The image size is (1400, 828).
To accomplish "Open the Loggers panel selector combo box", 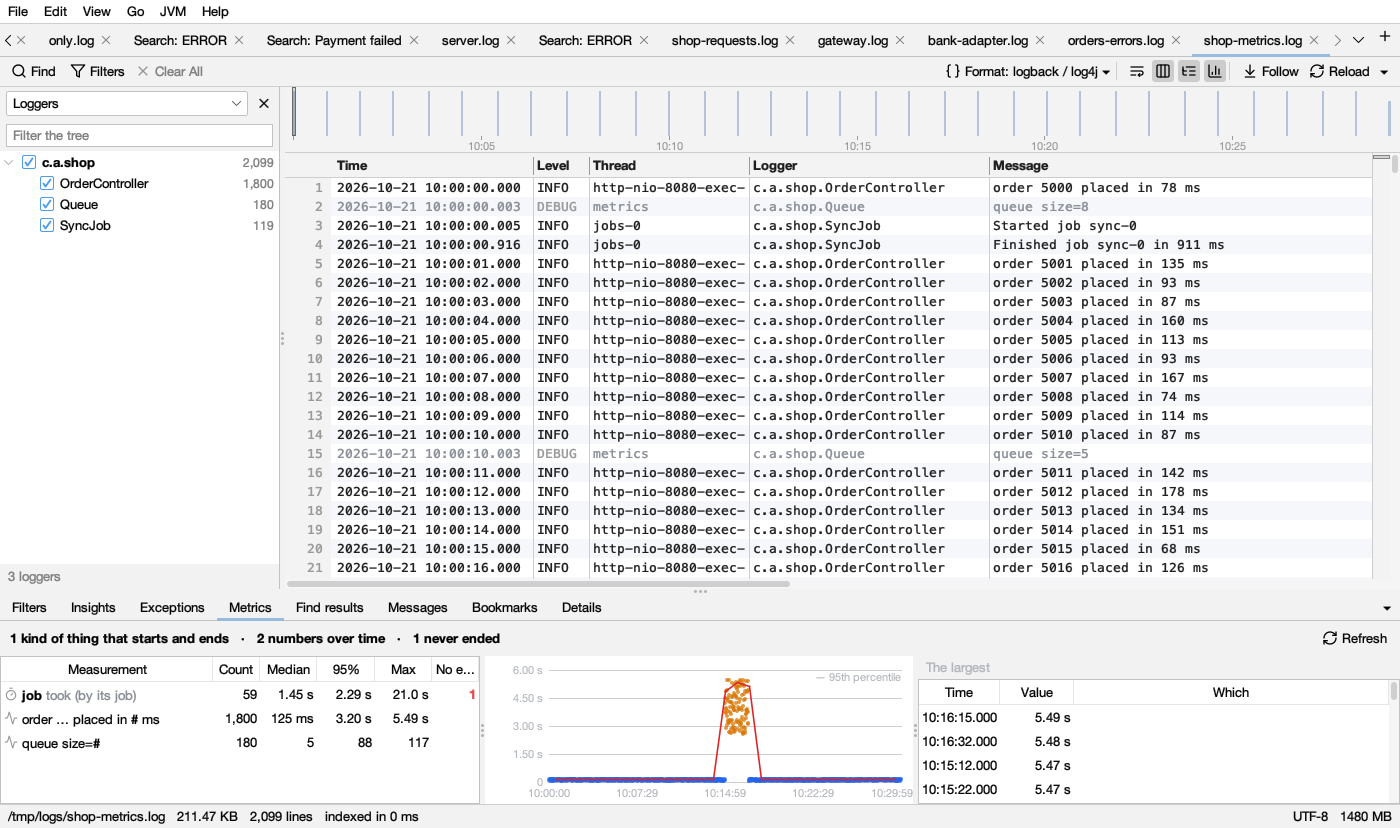I will tap(127, 103).
